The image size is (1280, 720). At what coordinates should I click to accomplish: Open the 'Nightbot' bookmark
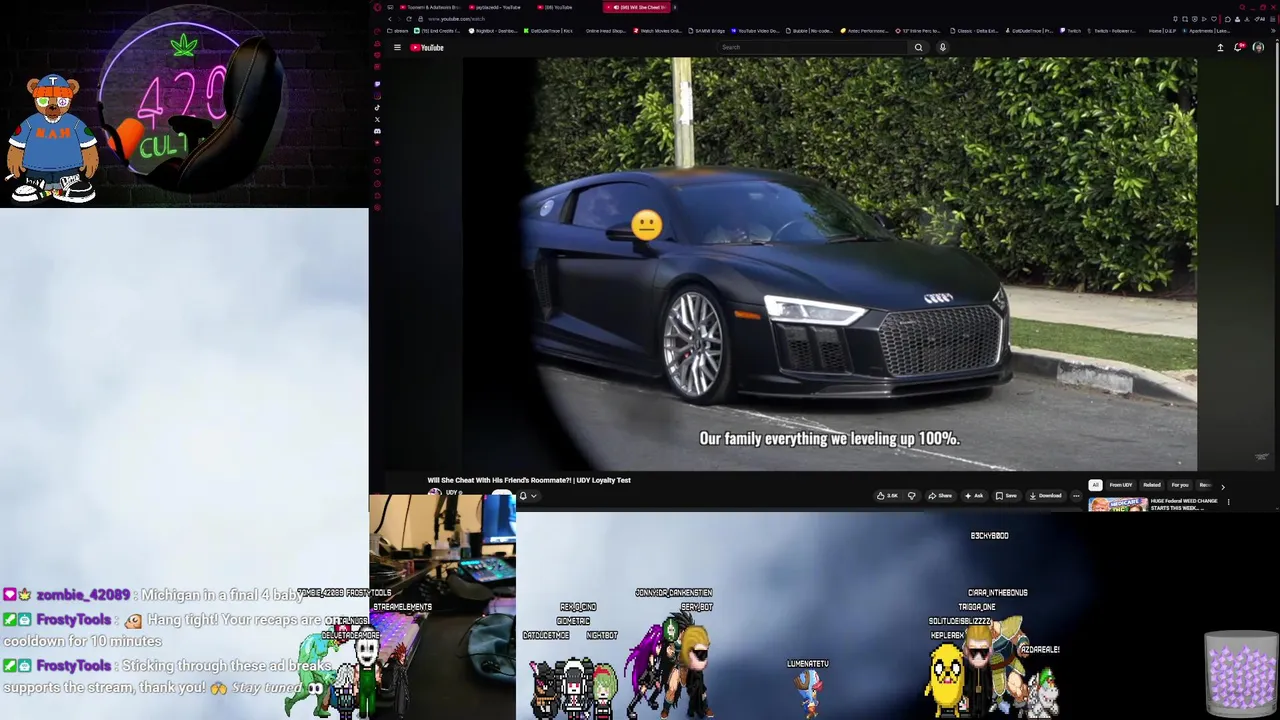coord(493,31)
